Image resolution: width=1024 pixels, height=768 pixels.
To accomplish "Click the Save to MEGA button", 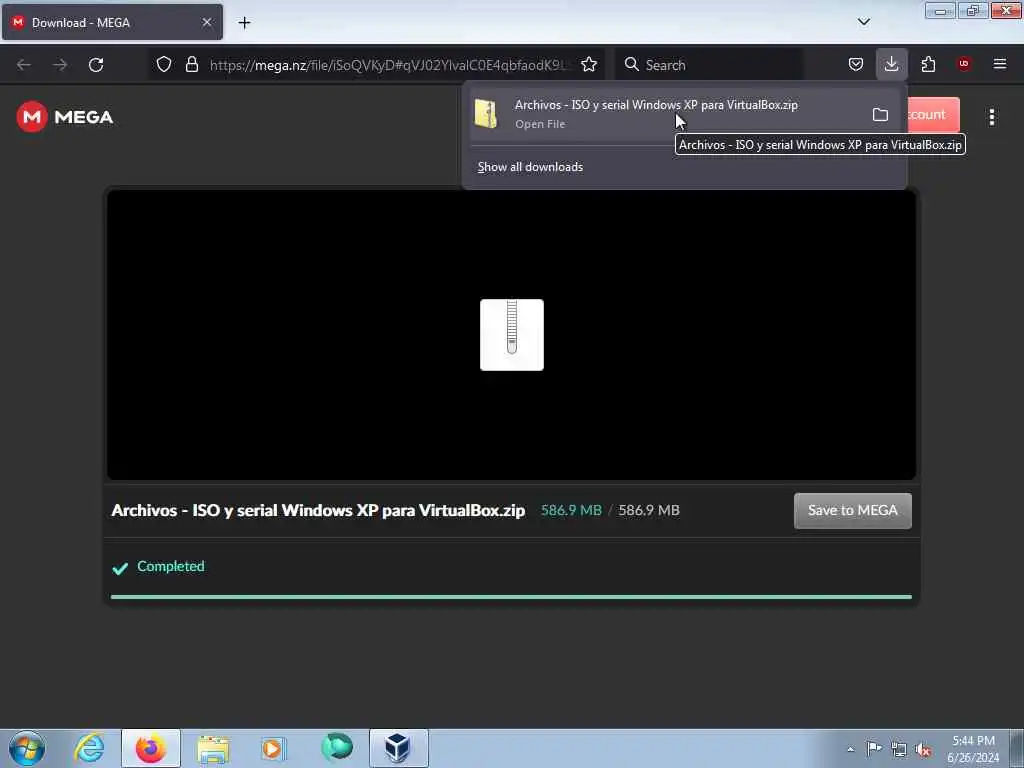I will pyautogui.click(x=853, y=511).
